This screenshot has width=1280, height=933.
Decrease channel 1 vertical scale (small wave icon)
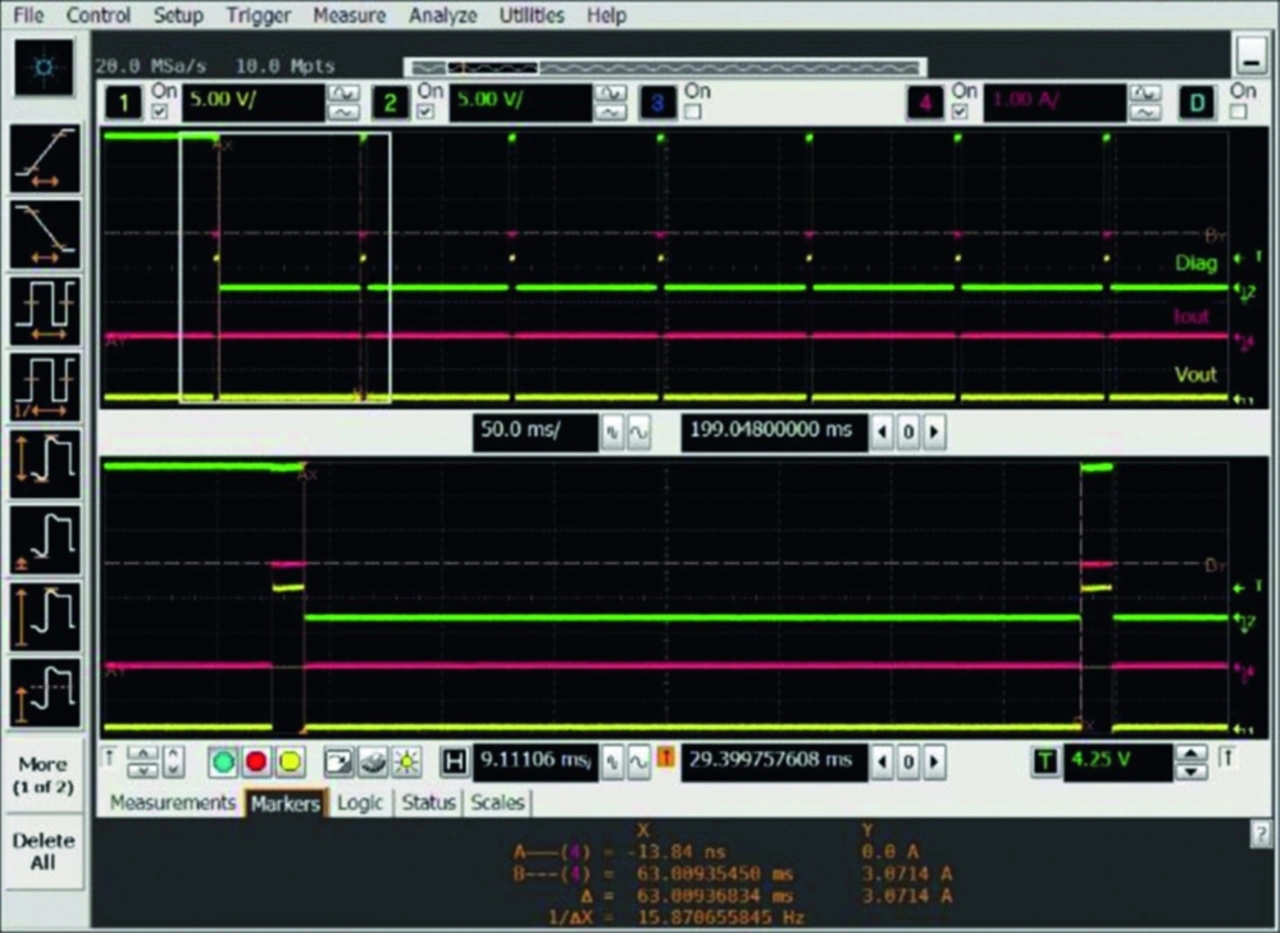point(343,113)
